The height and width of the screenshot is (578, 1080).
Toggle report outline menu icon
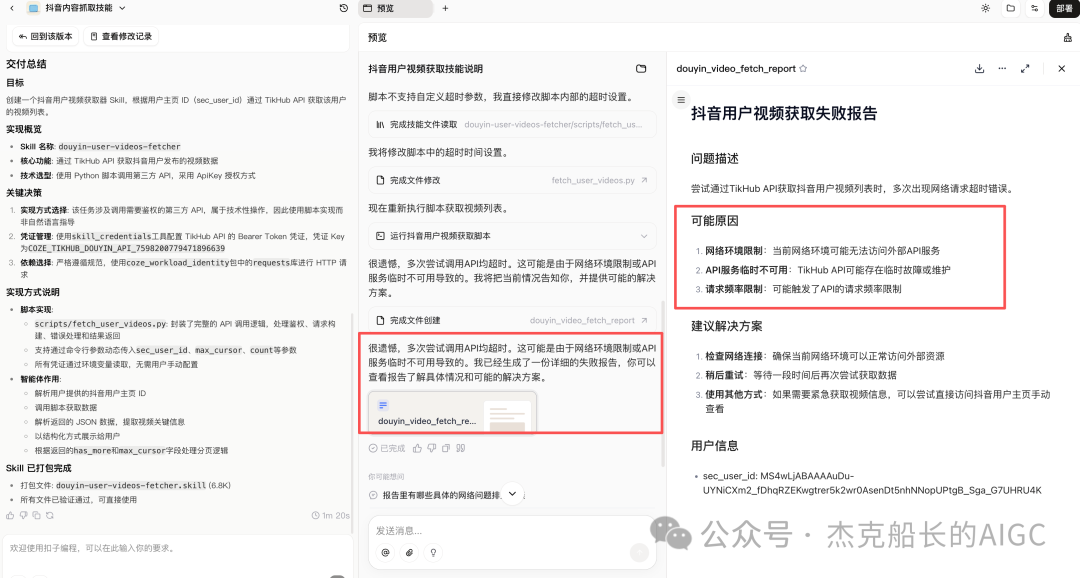[681, 100]
